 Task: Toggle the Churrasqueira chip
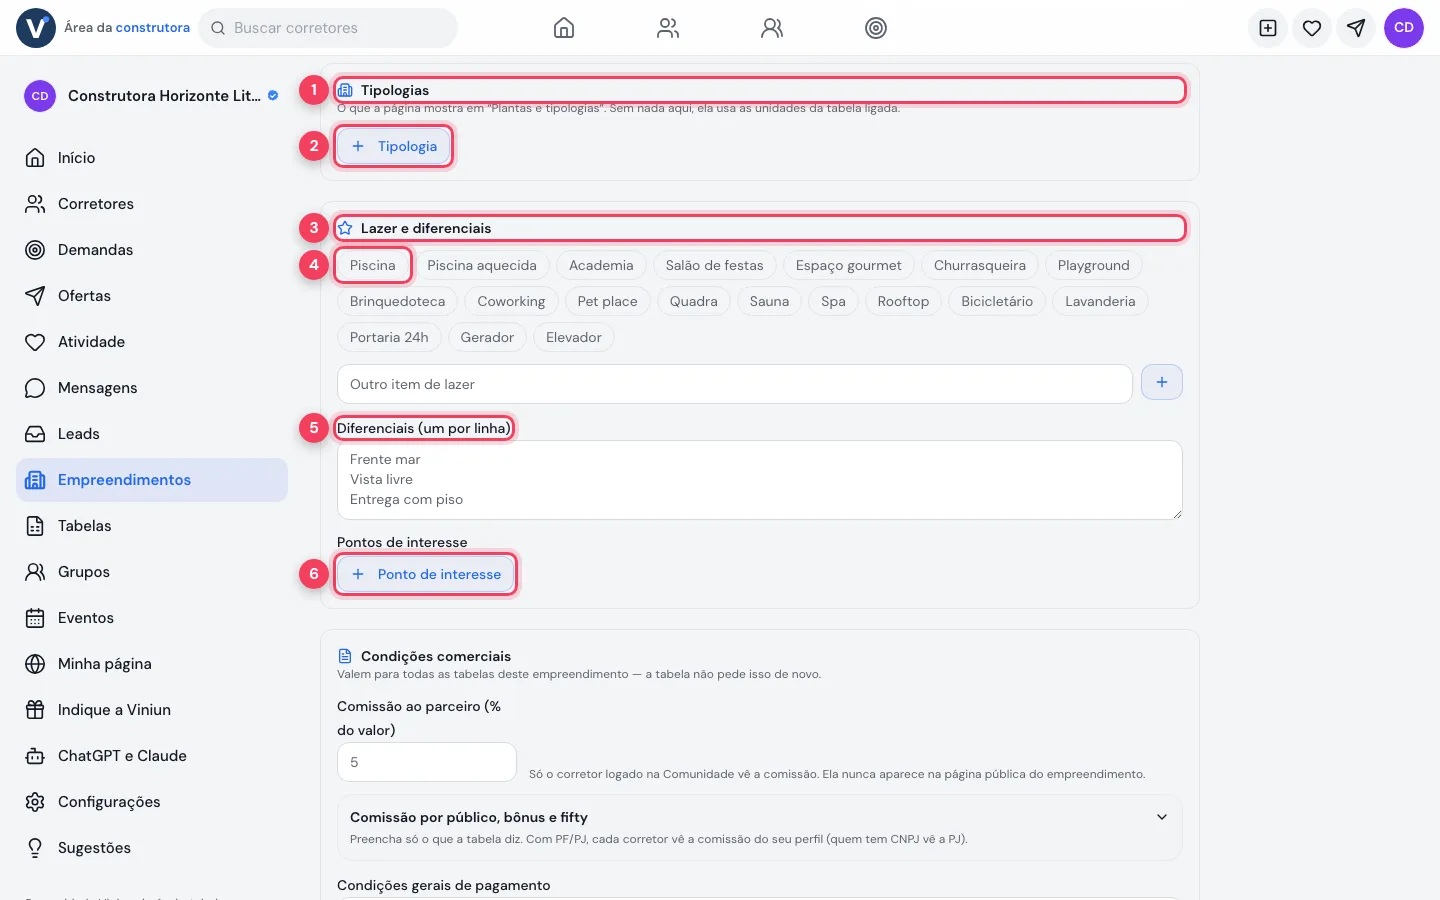click(x=980, y=265)
